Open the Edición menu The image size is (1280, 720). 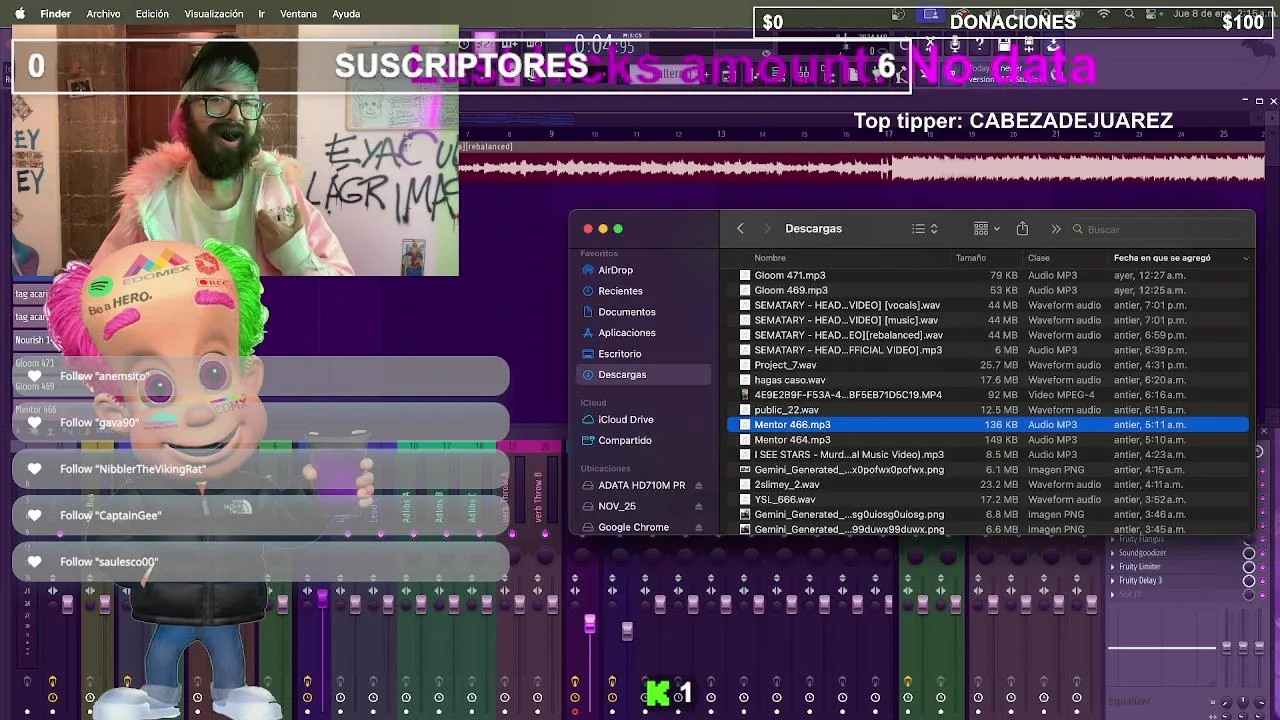[x=152, y=14]
